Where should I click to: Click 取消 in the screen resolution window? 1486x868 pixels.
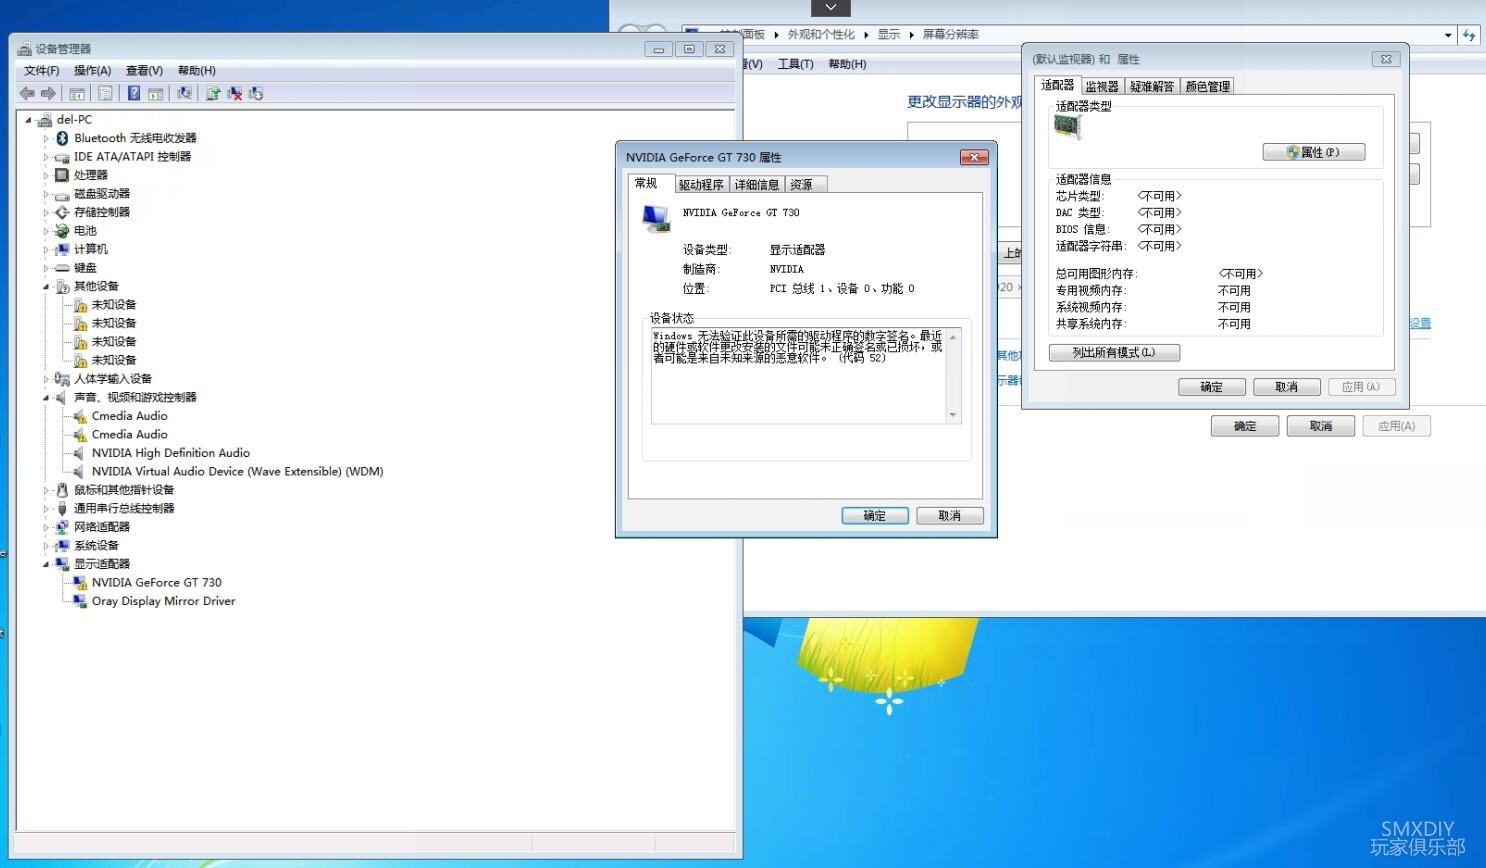coord(1321,426)
